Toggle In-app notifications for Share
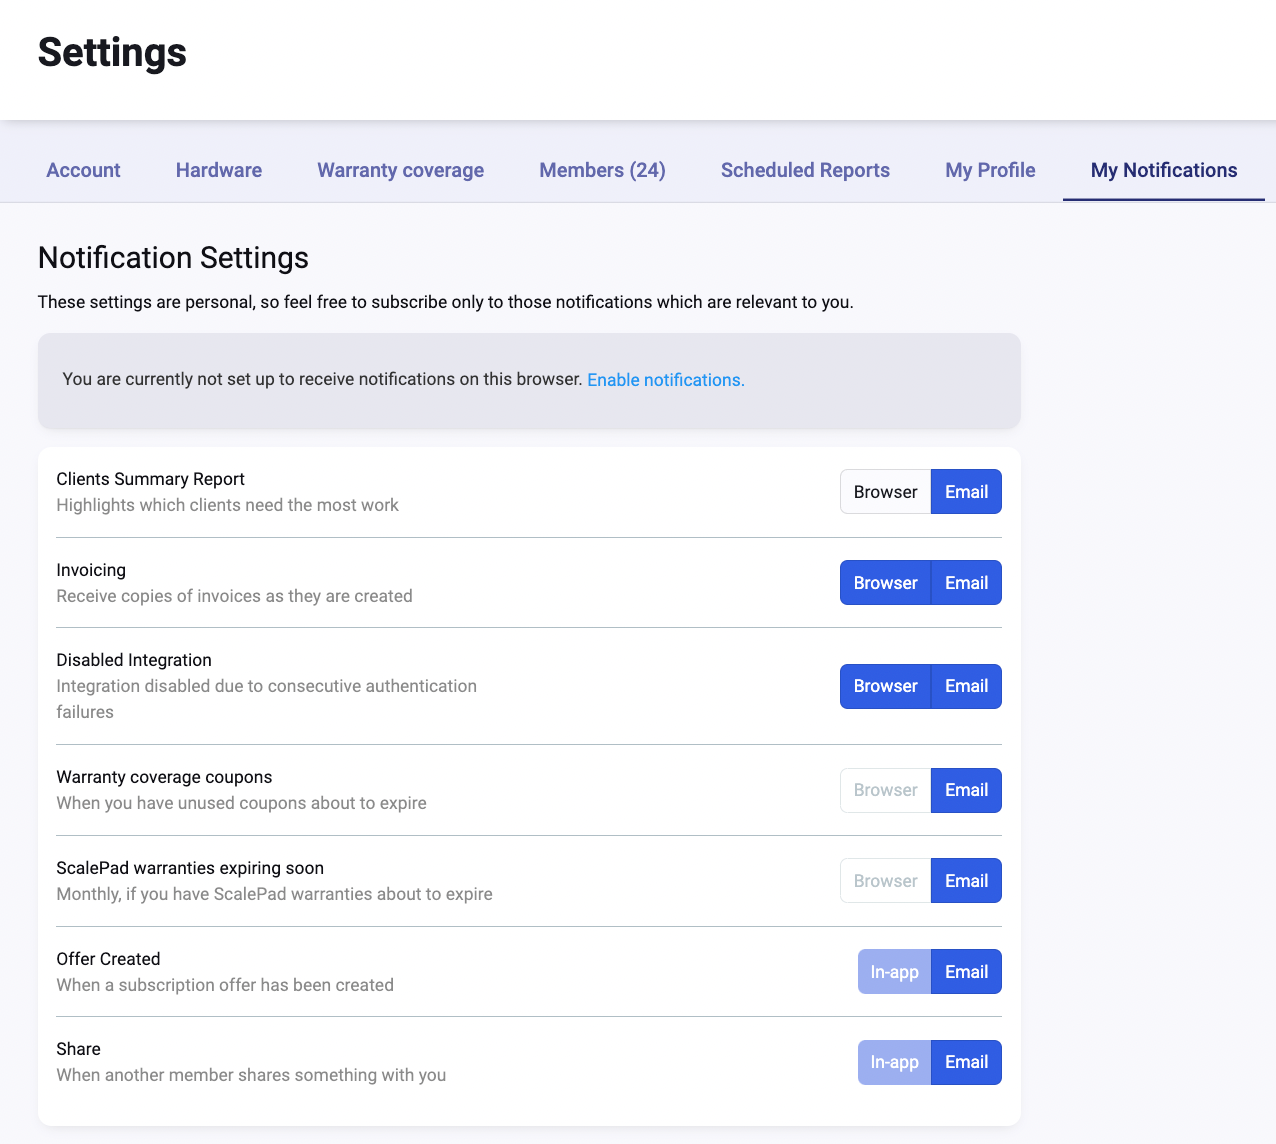 point(894,1062)
